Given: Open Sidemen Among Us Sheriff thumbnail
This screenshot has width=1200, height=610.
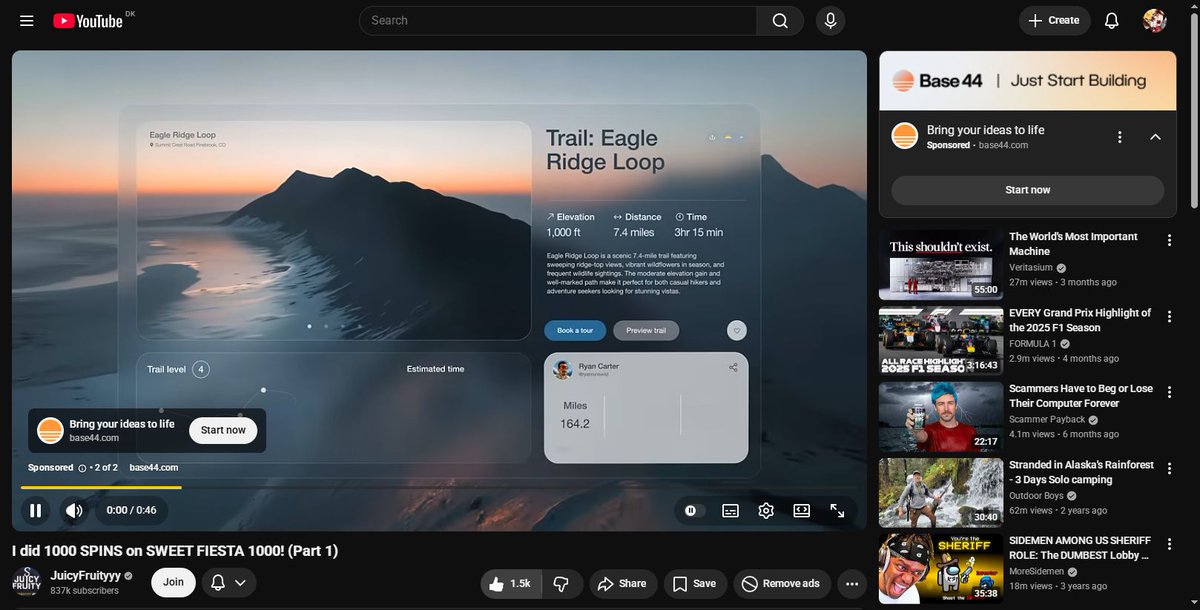Looking at the screenshot, I should pos(941,568).
